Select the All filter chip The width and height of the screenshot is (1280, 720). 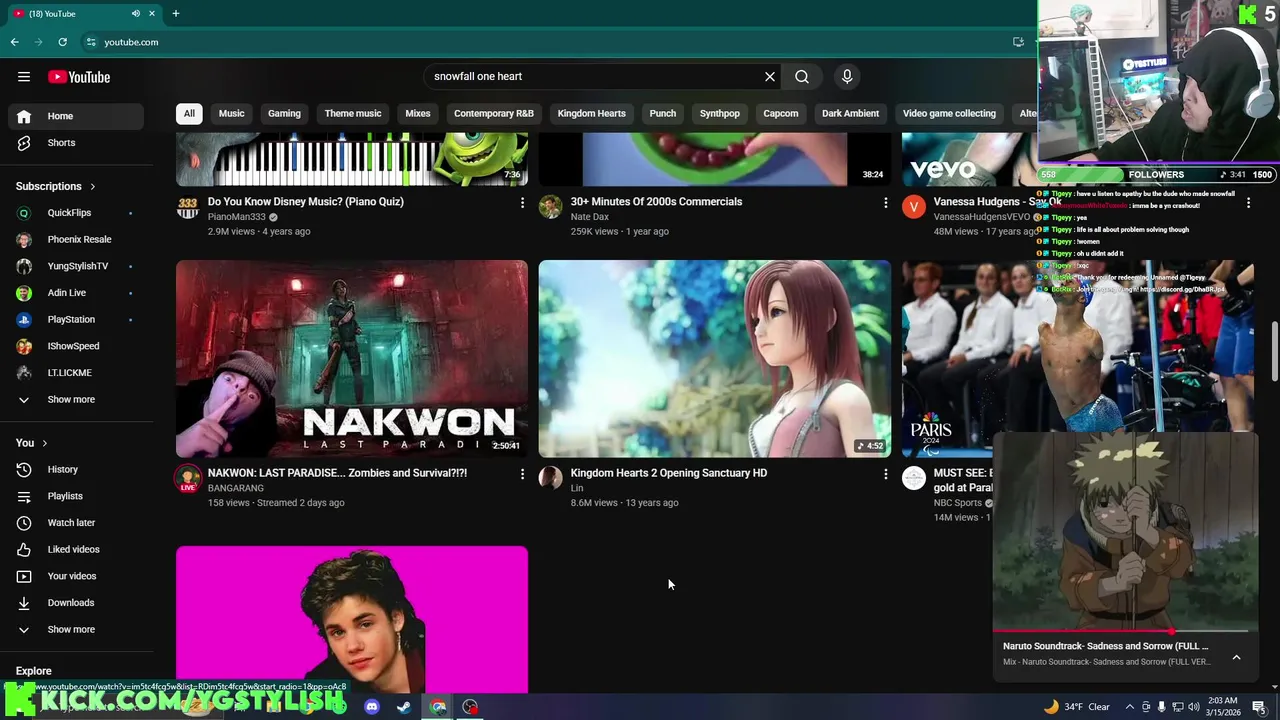(189, 114)
